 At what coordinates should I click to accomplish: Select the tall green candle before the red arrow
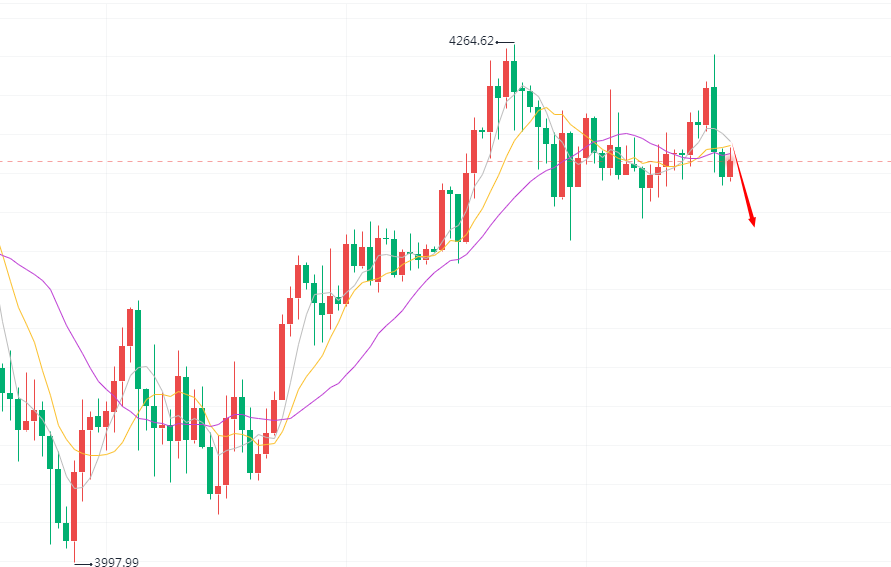(714, 120)
